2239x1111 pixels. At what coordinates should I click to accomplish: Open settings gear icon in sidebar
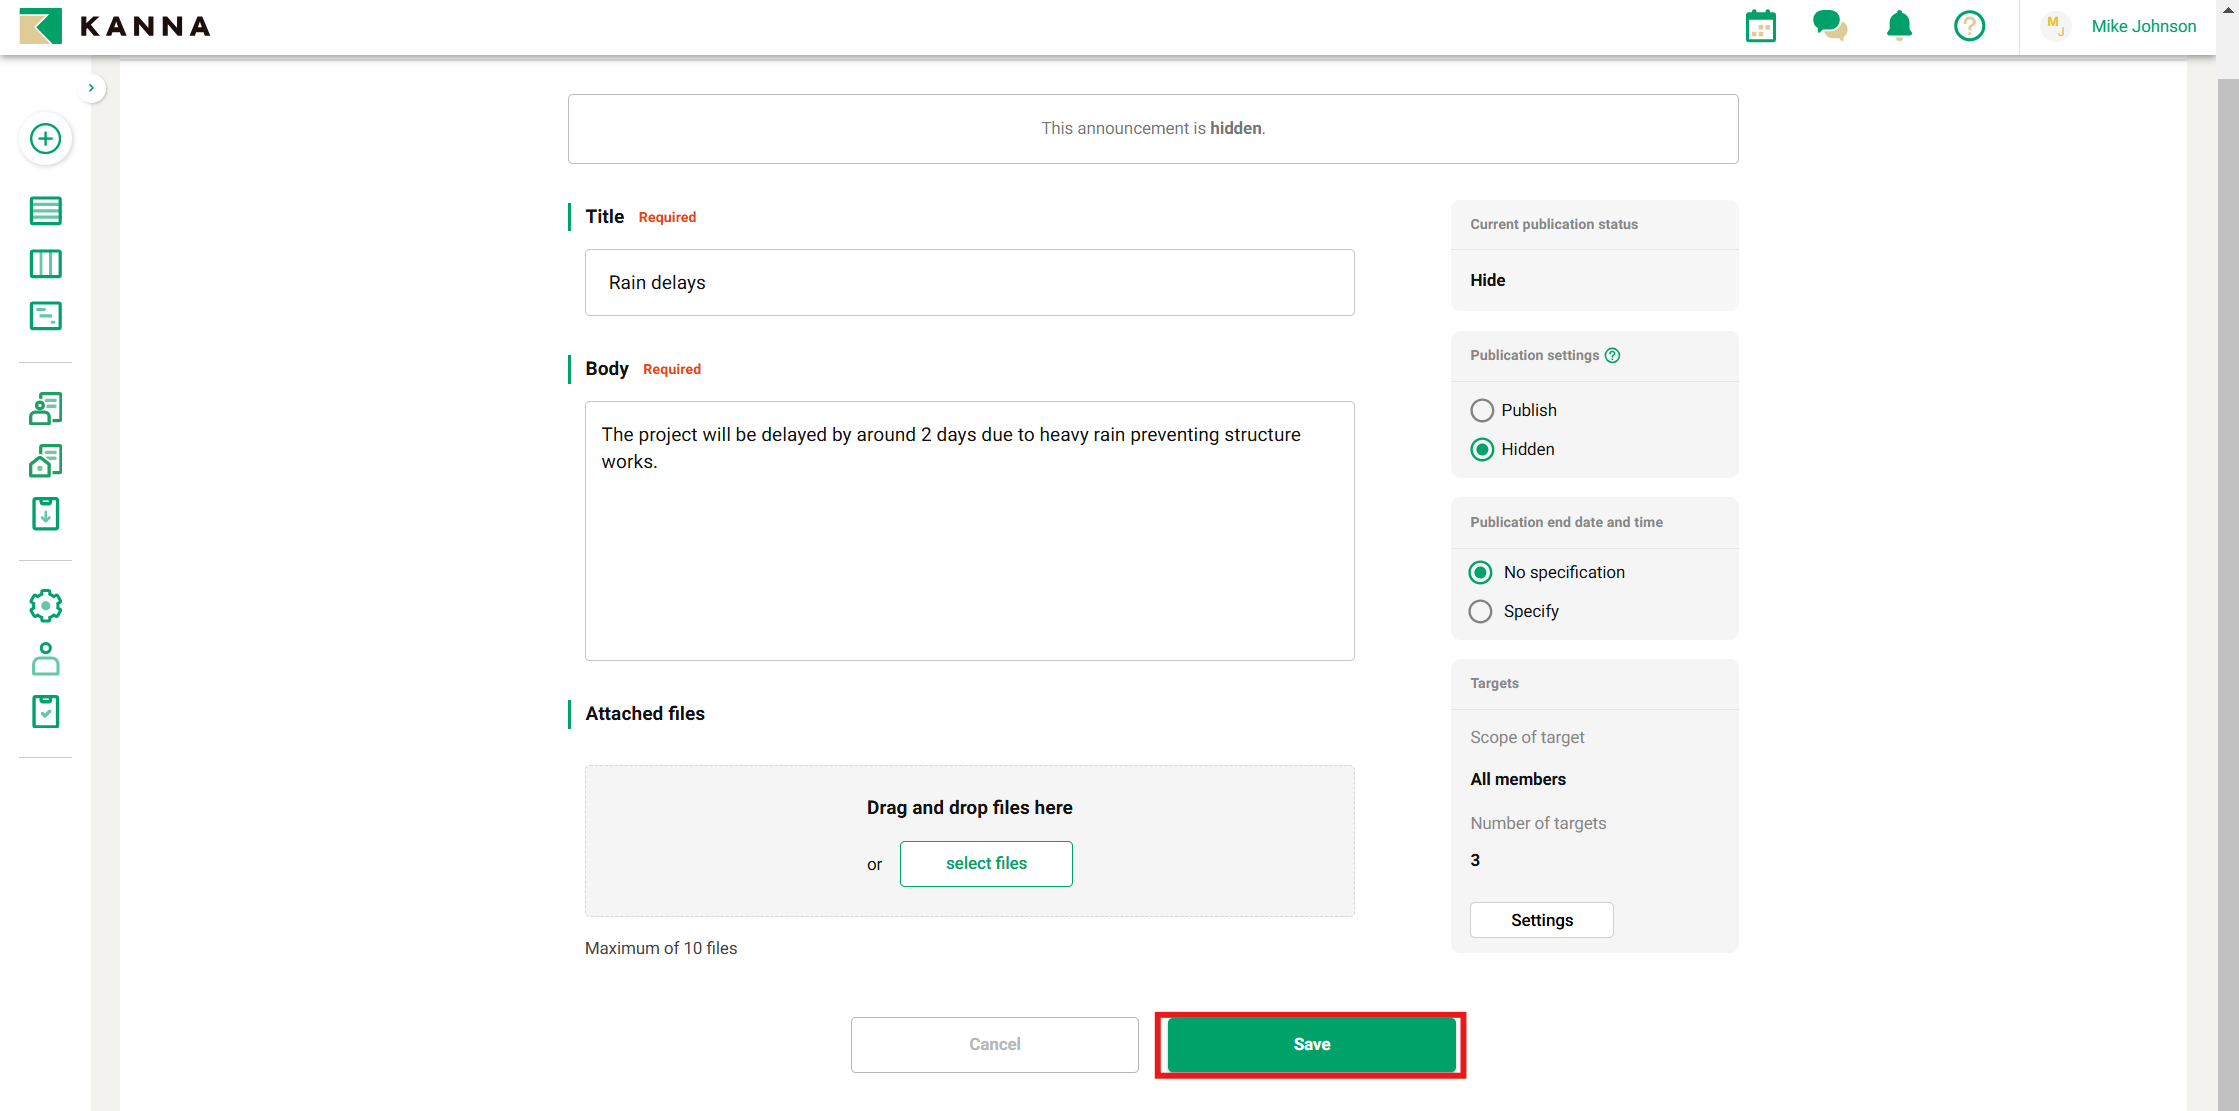click(x=45, y=605)
